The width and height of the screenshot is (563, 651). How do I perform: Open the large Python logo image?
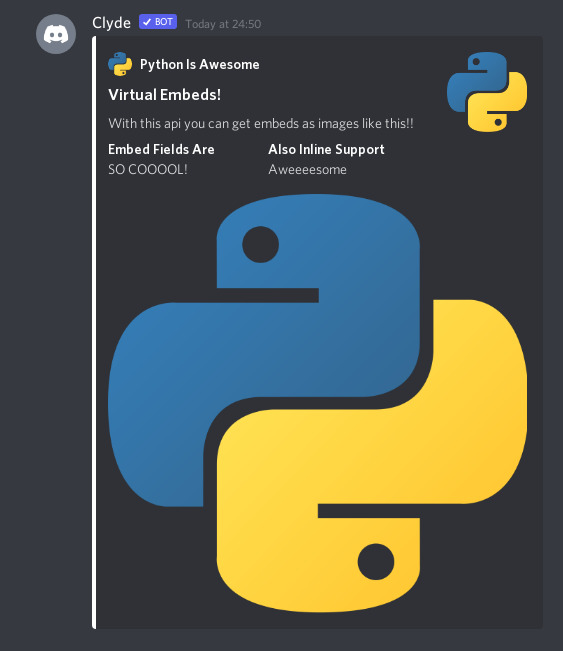(x=318, y=403)
